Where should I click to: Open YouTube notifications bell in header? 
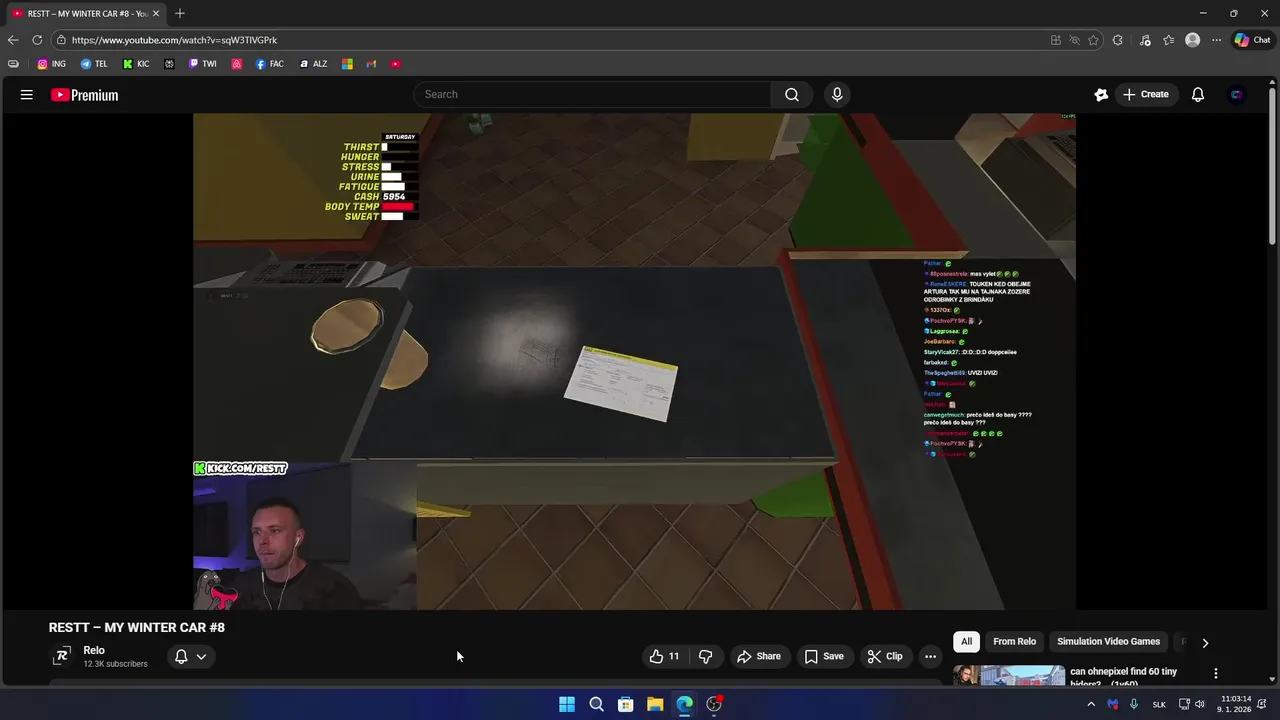1198,95
